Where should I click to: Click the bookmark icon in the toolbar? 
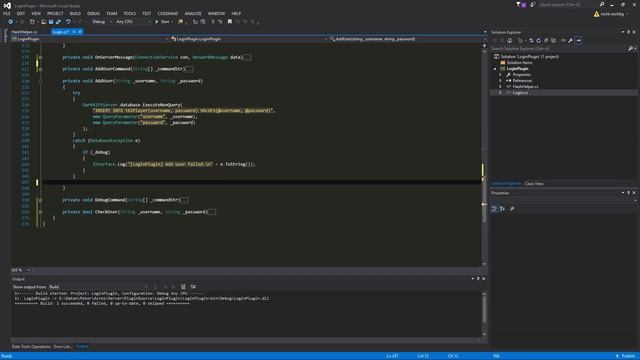click(230, 22)
